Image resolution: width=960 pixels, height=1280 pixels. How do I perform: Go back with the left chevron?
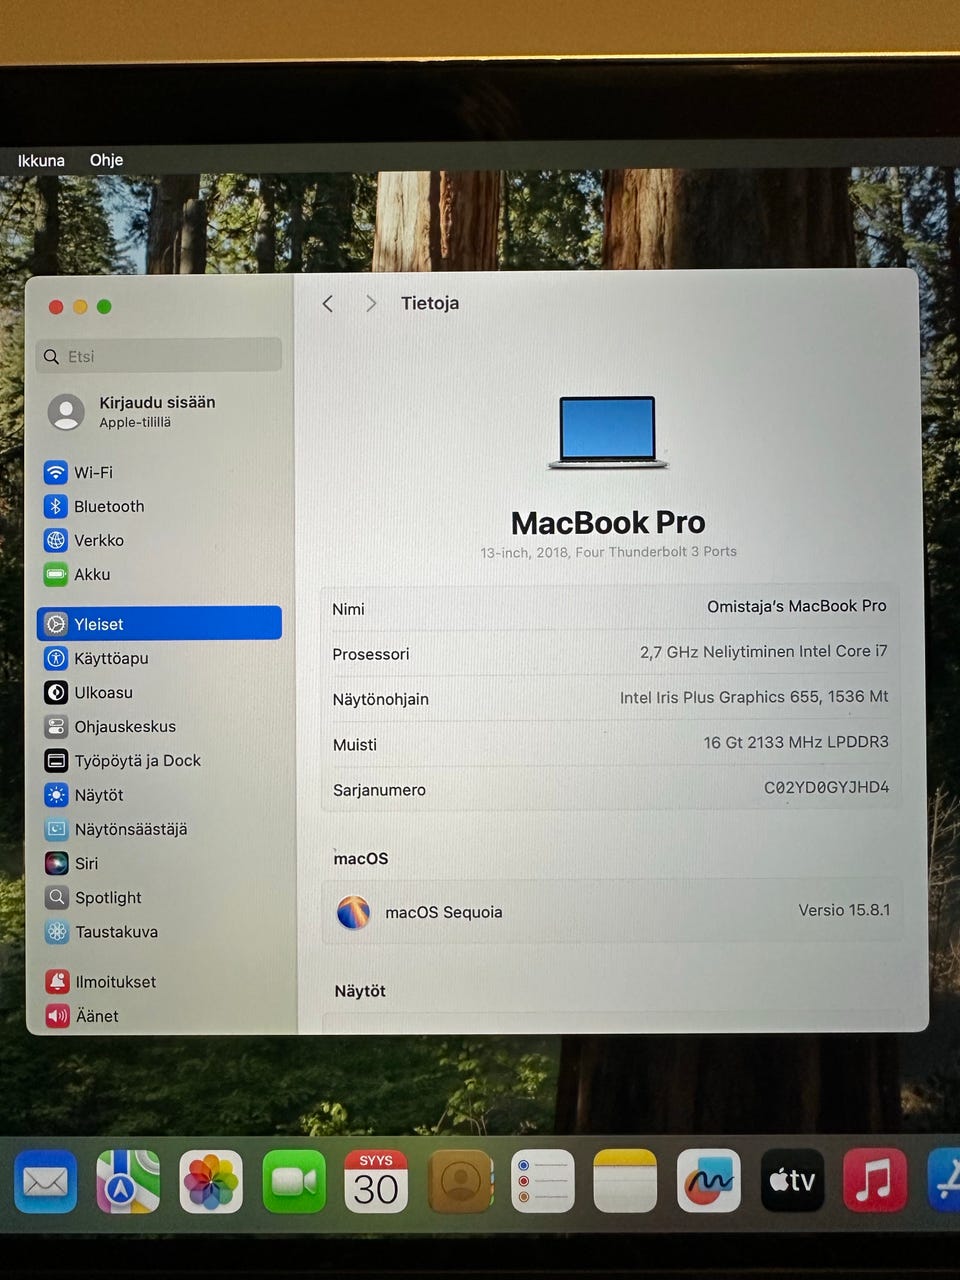pyautogui.click(x=328, y=303)
